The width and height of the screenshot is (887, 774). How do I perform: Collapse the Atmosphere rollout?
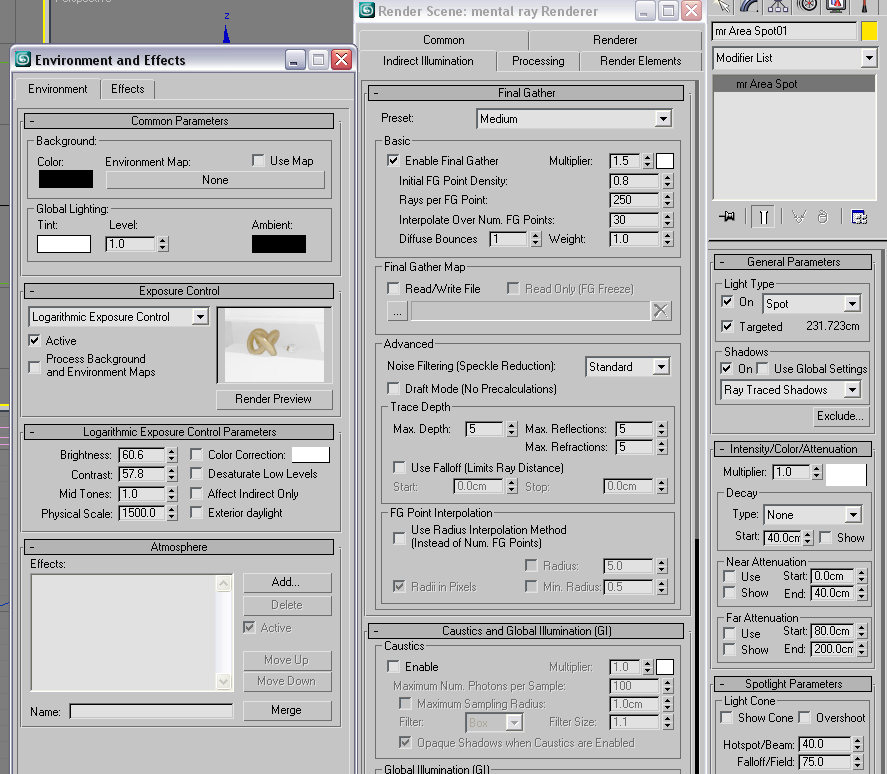click(x=179, y=547)
